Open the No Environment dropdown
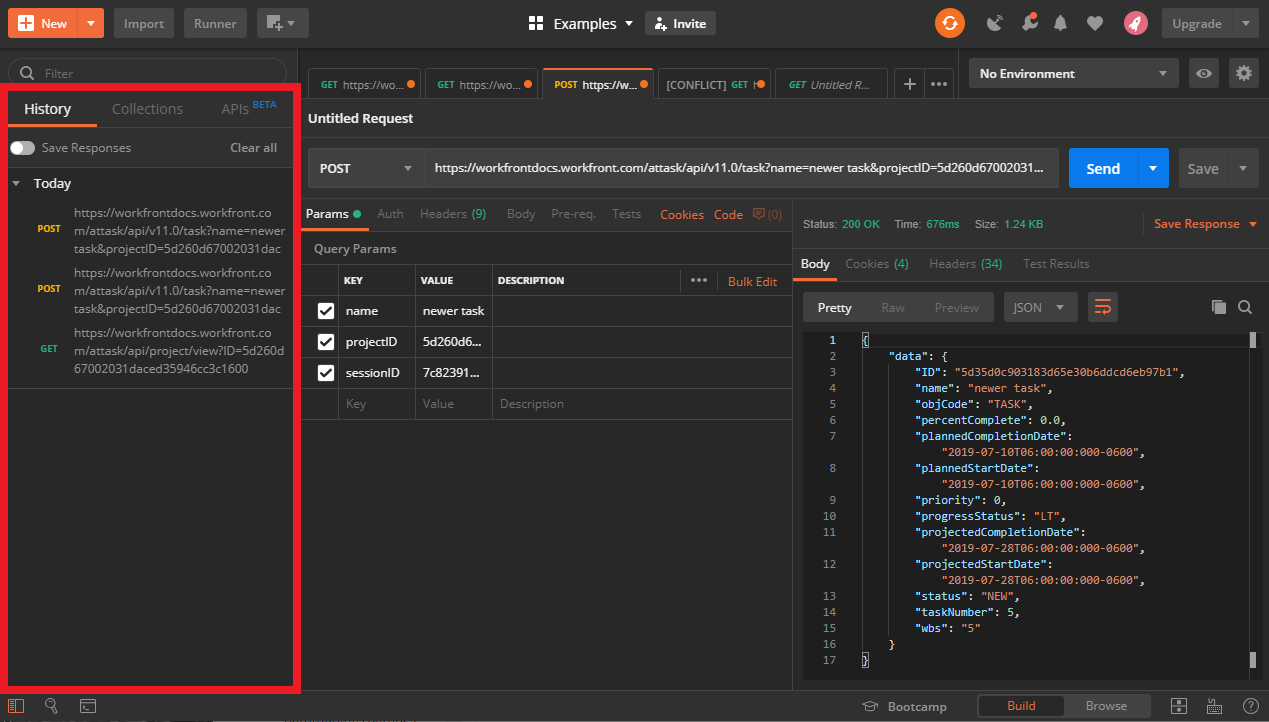Screen dimensions: 1269x722 pos(1074,73)
